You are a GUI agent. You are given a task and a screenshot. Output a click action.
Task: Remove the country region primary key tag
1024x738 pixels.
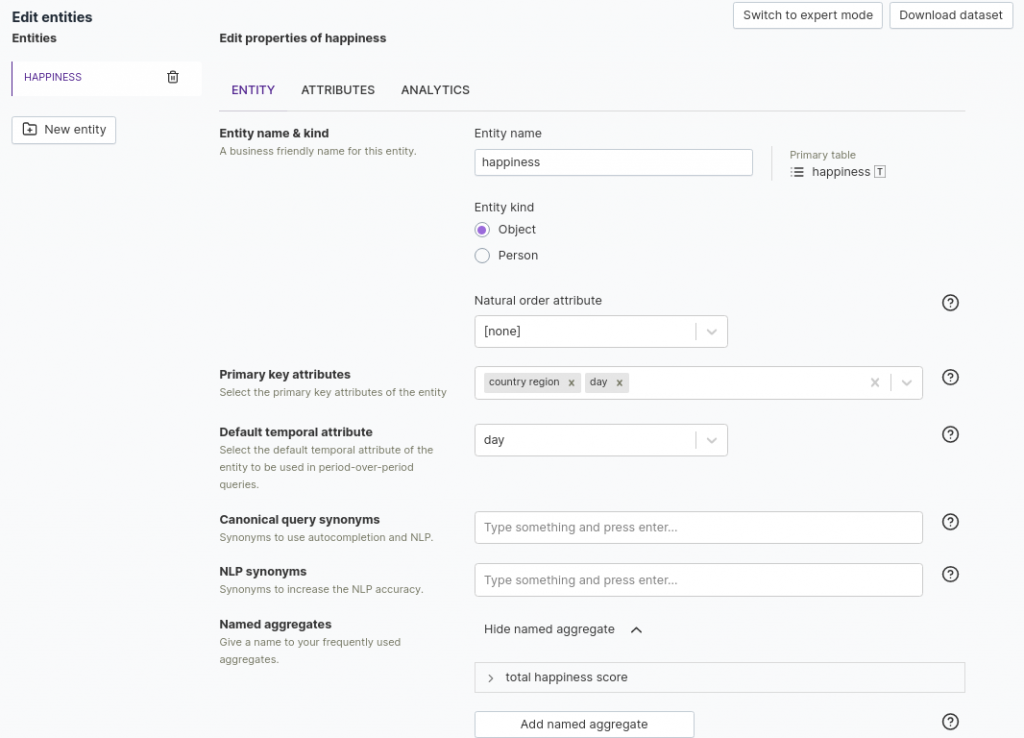click(x=571, y=383)
